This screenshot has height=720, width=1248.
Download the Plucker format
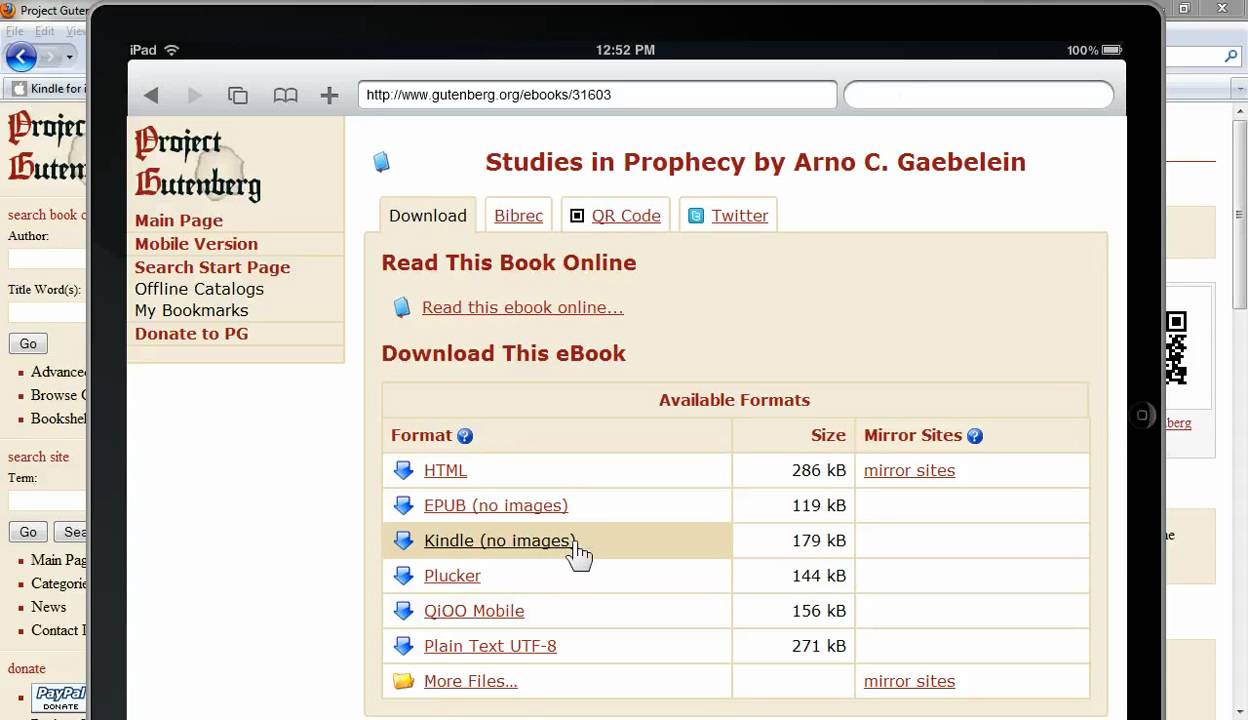pos(452,575)
